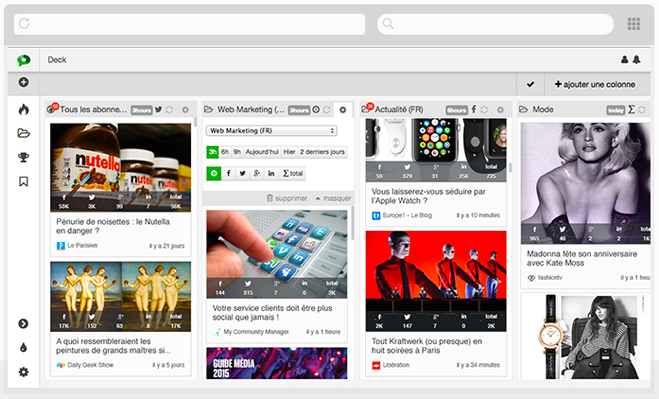The width and height of the screenshot is (659, 399).
Task: Open the settings gear in left sidebar
Action: pos(24,372)
